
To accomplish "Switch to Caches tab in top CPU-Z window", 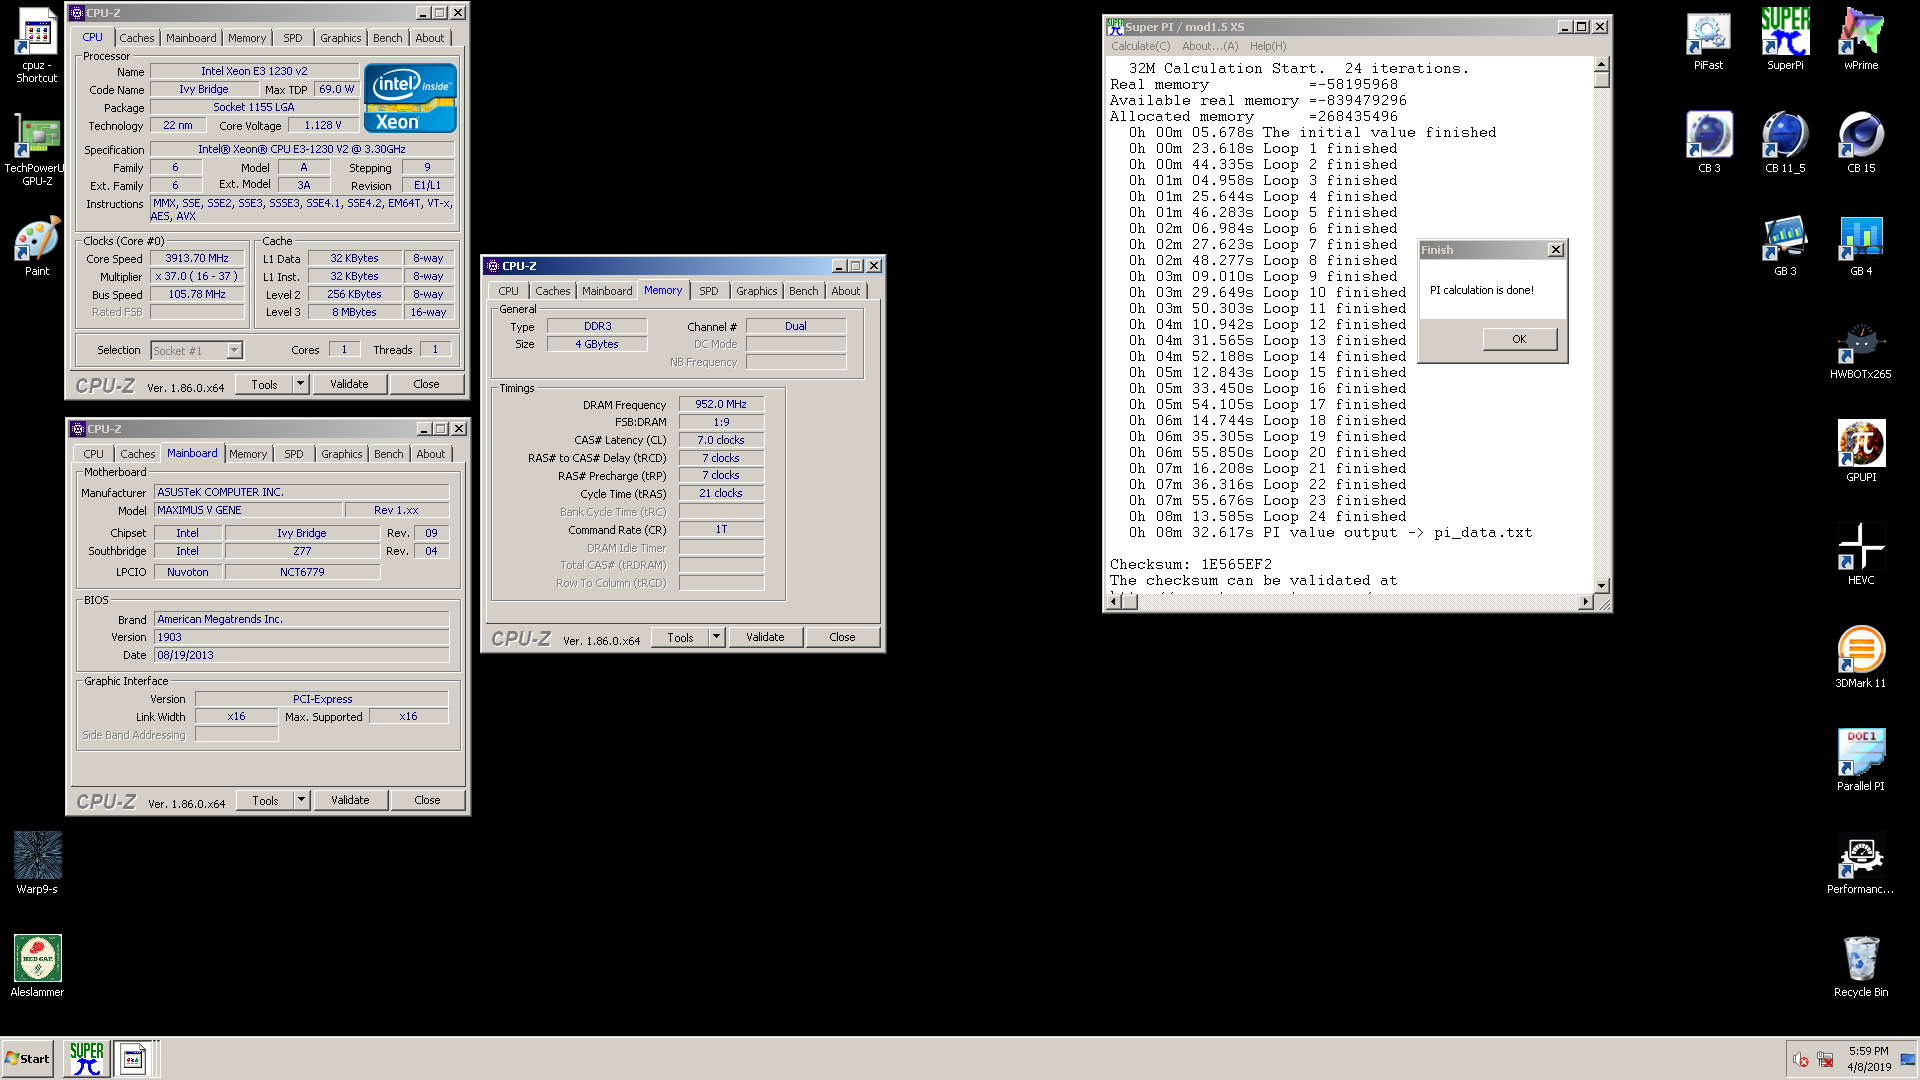I will (x=137, y=38).
